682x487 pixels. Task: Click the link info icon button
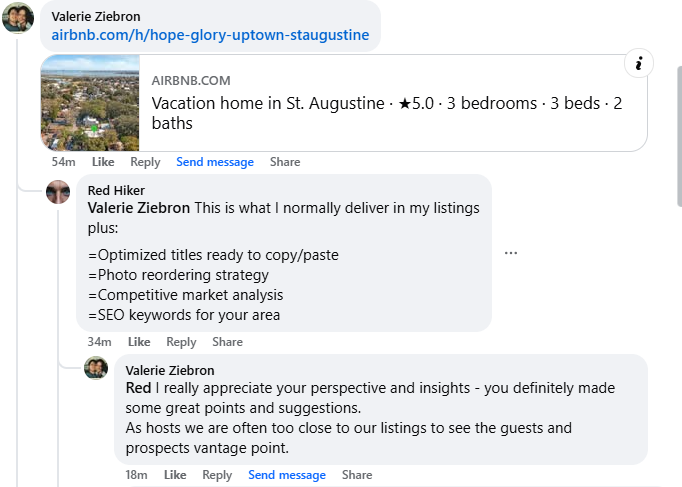tap(638, 65)
